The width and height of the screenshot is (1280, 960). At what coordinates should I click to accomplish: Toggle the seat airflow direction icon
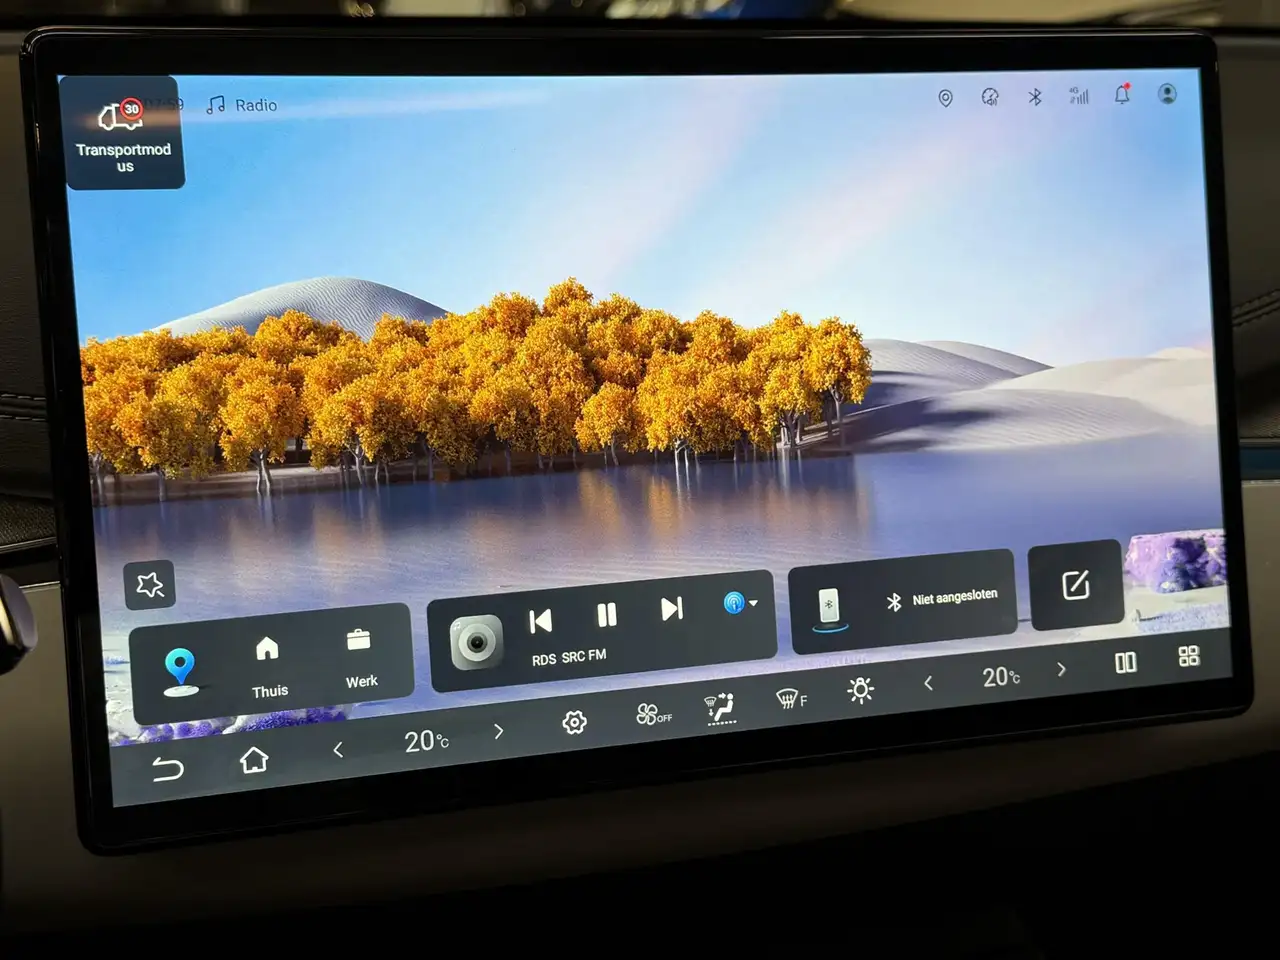[720, 707]
